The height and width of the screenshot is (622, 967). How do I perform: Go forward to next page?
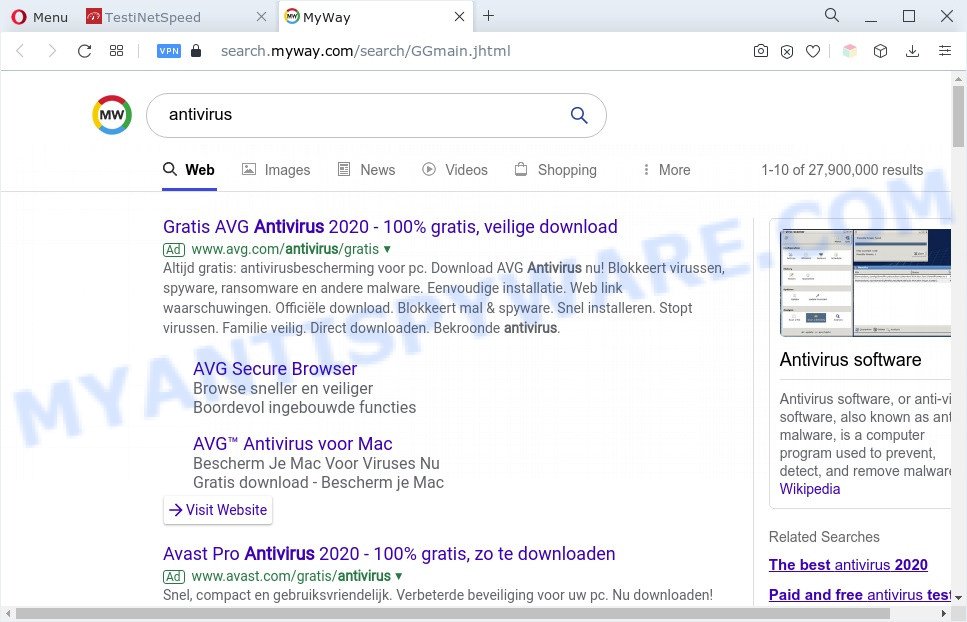(52, 51)
